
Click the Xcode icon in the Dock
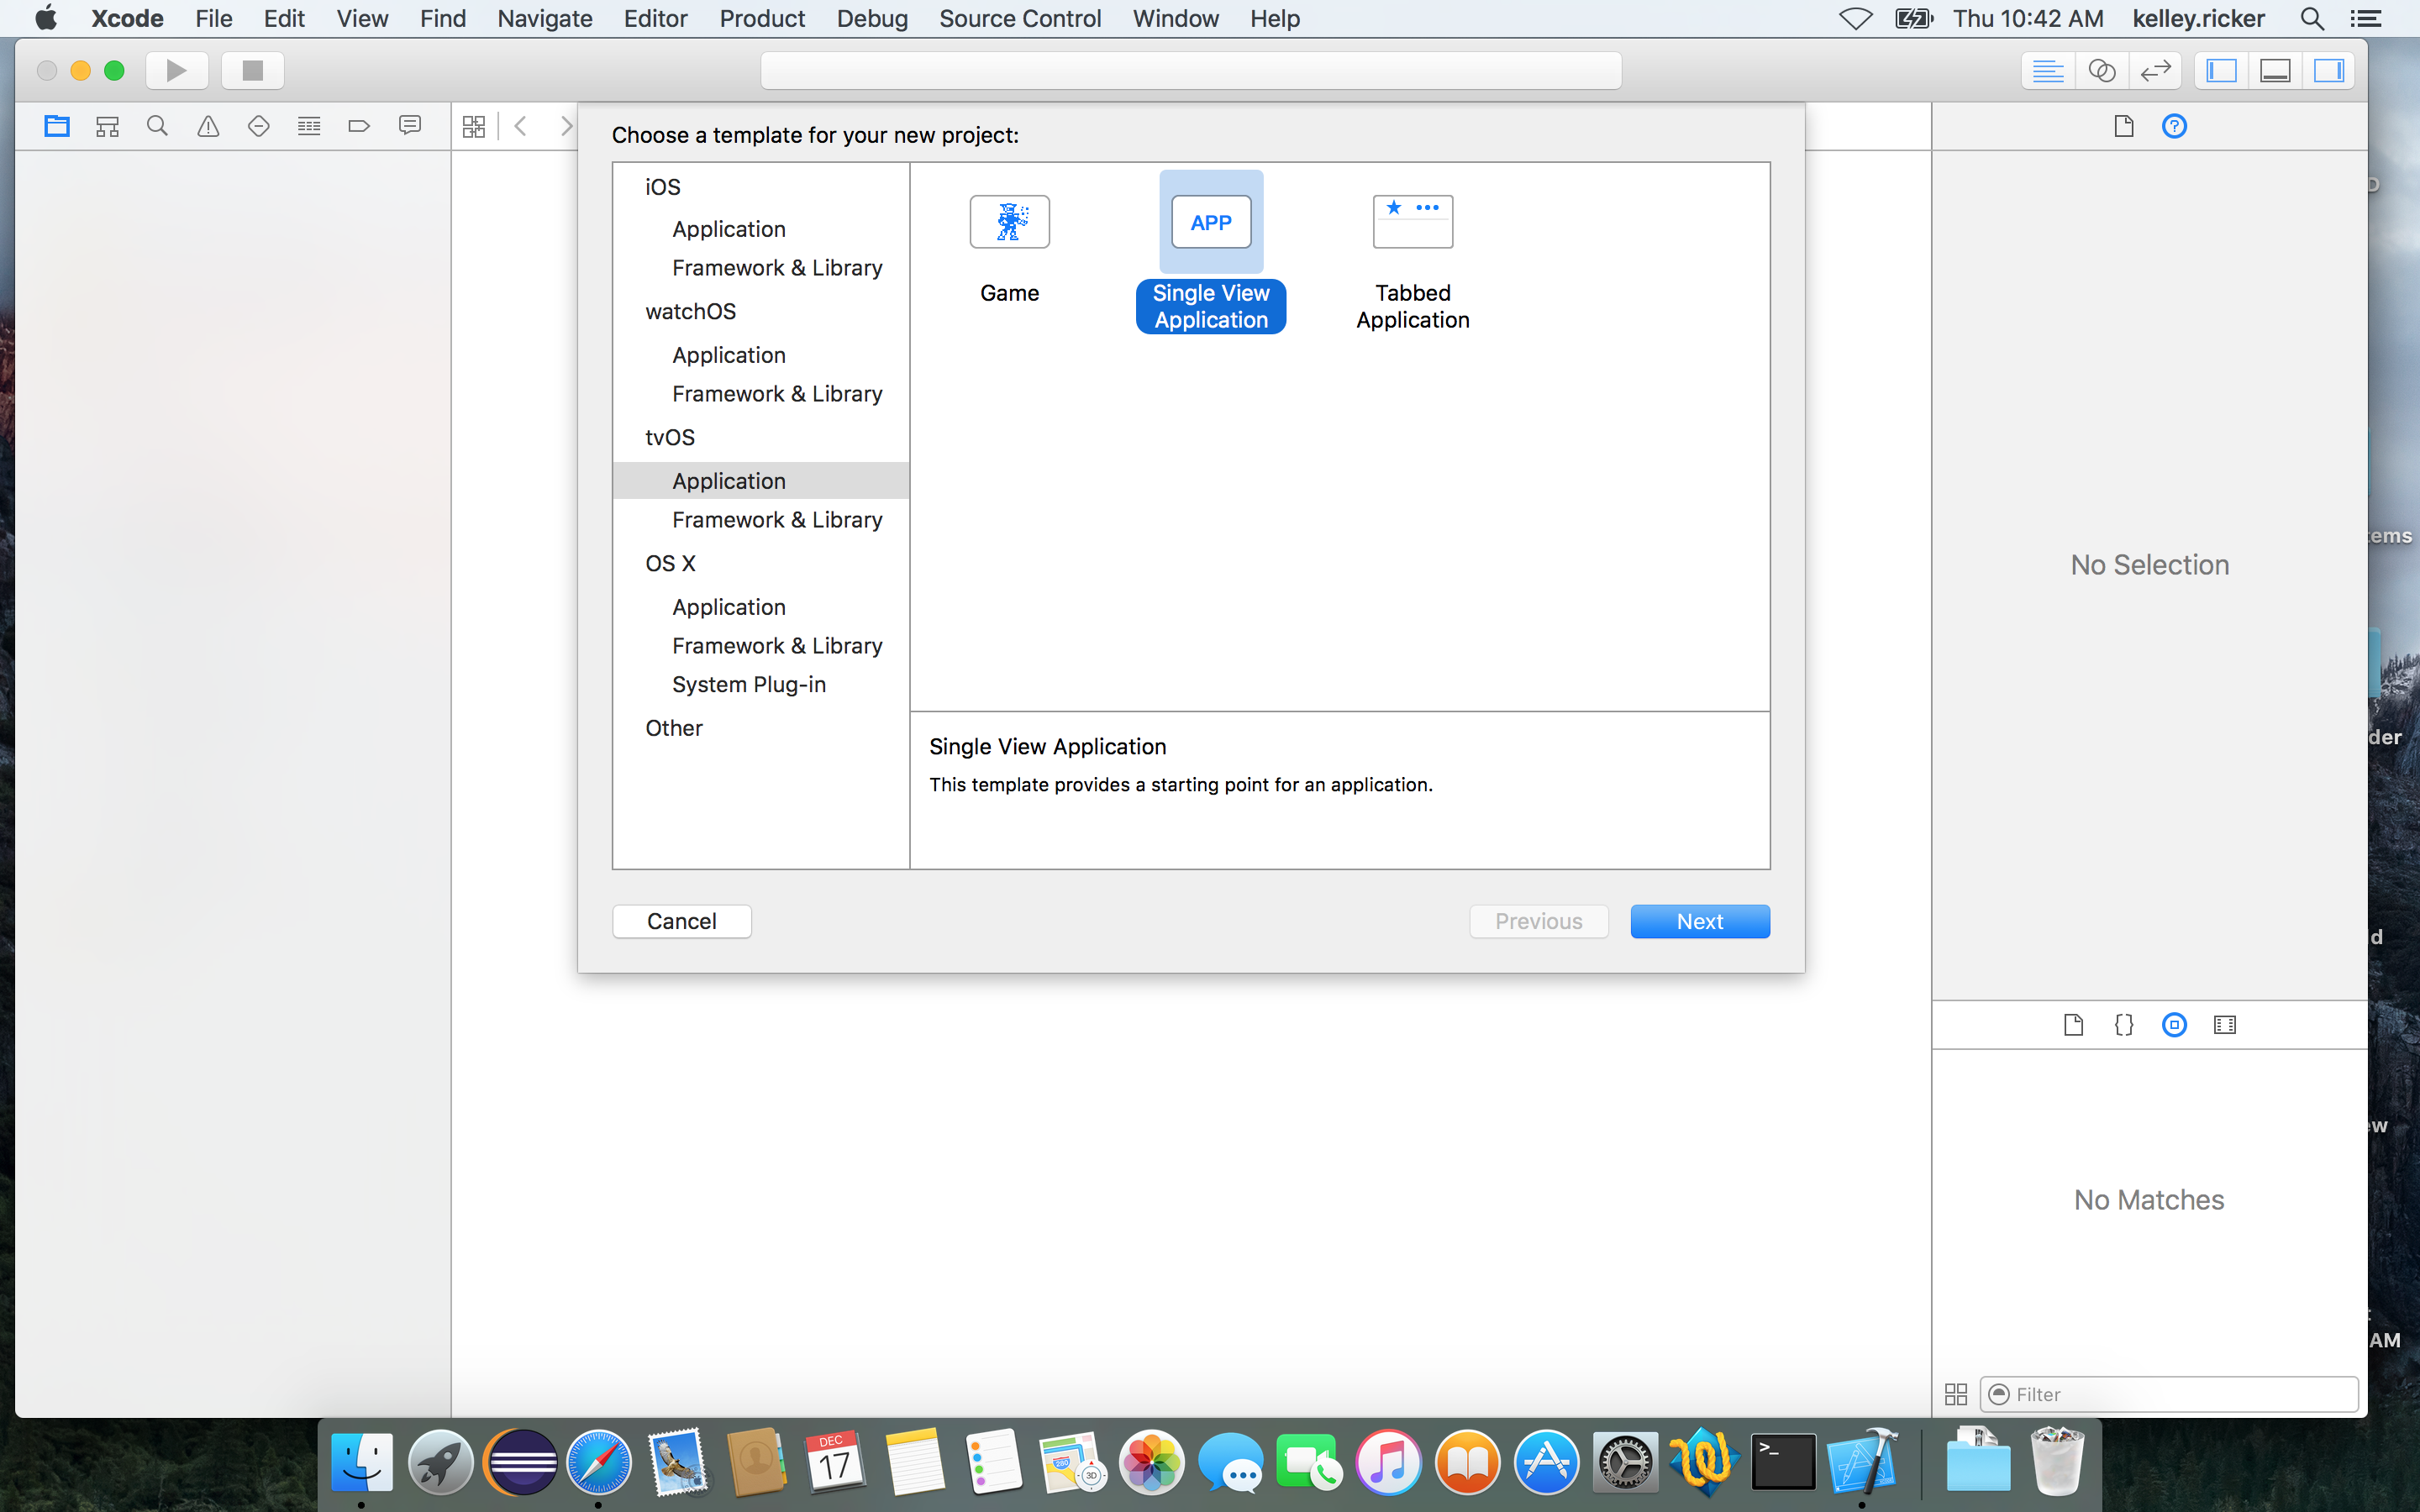pos(1862,1463)
